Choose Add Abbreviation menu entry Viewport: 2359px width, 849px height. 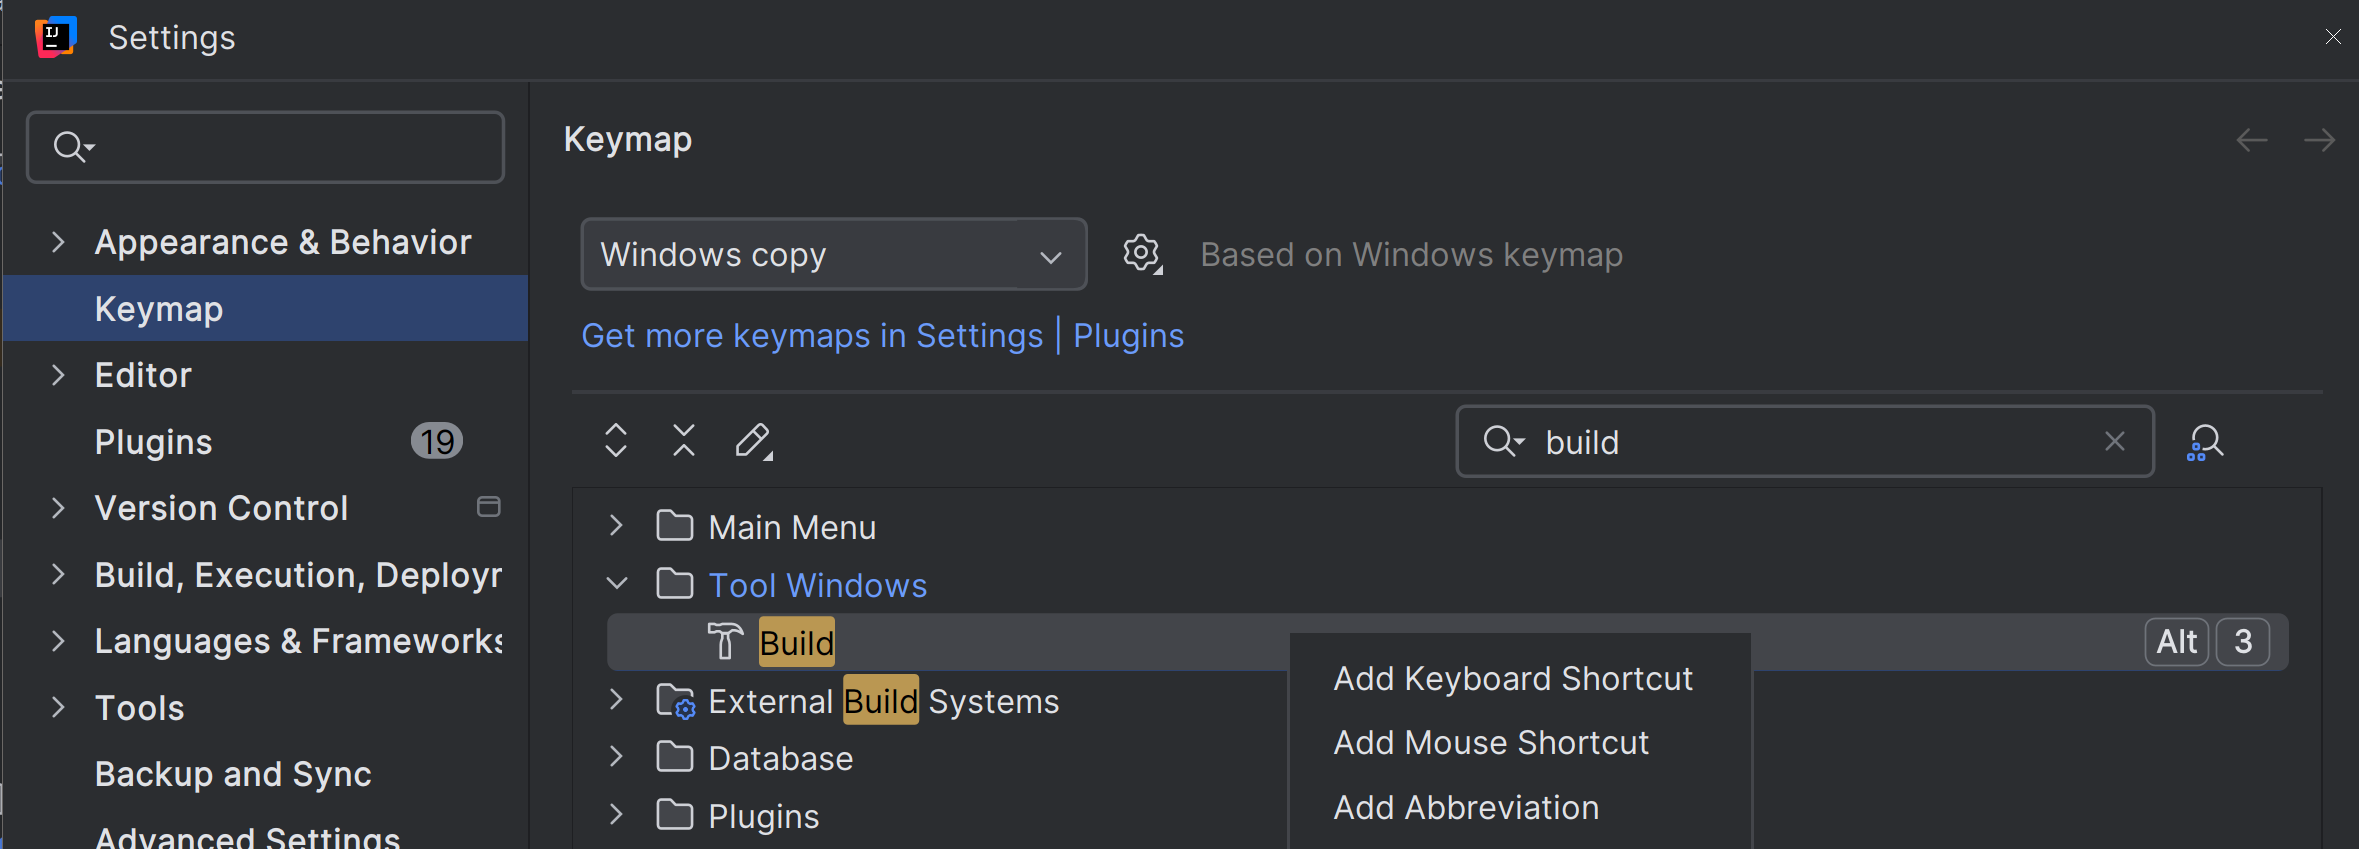1466,808
